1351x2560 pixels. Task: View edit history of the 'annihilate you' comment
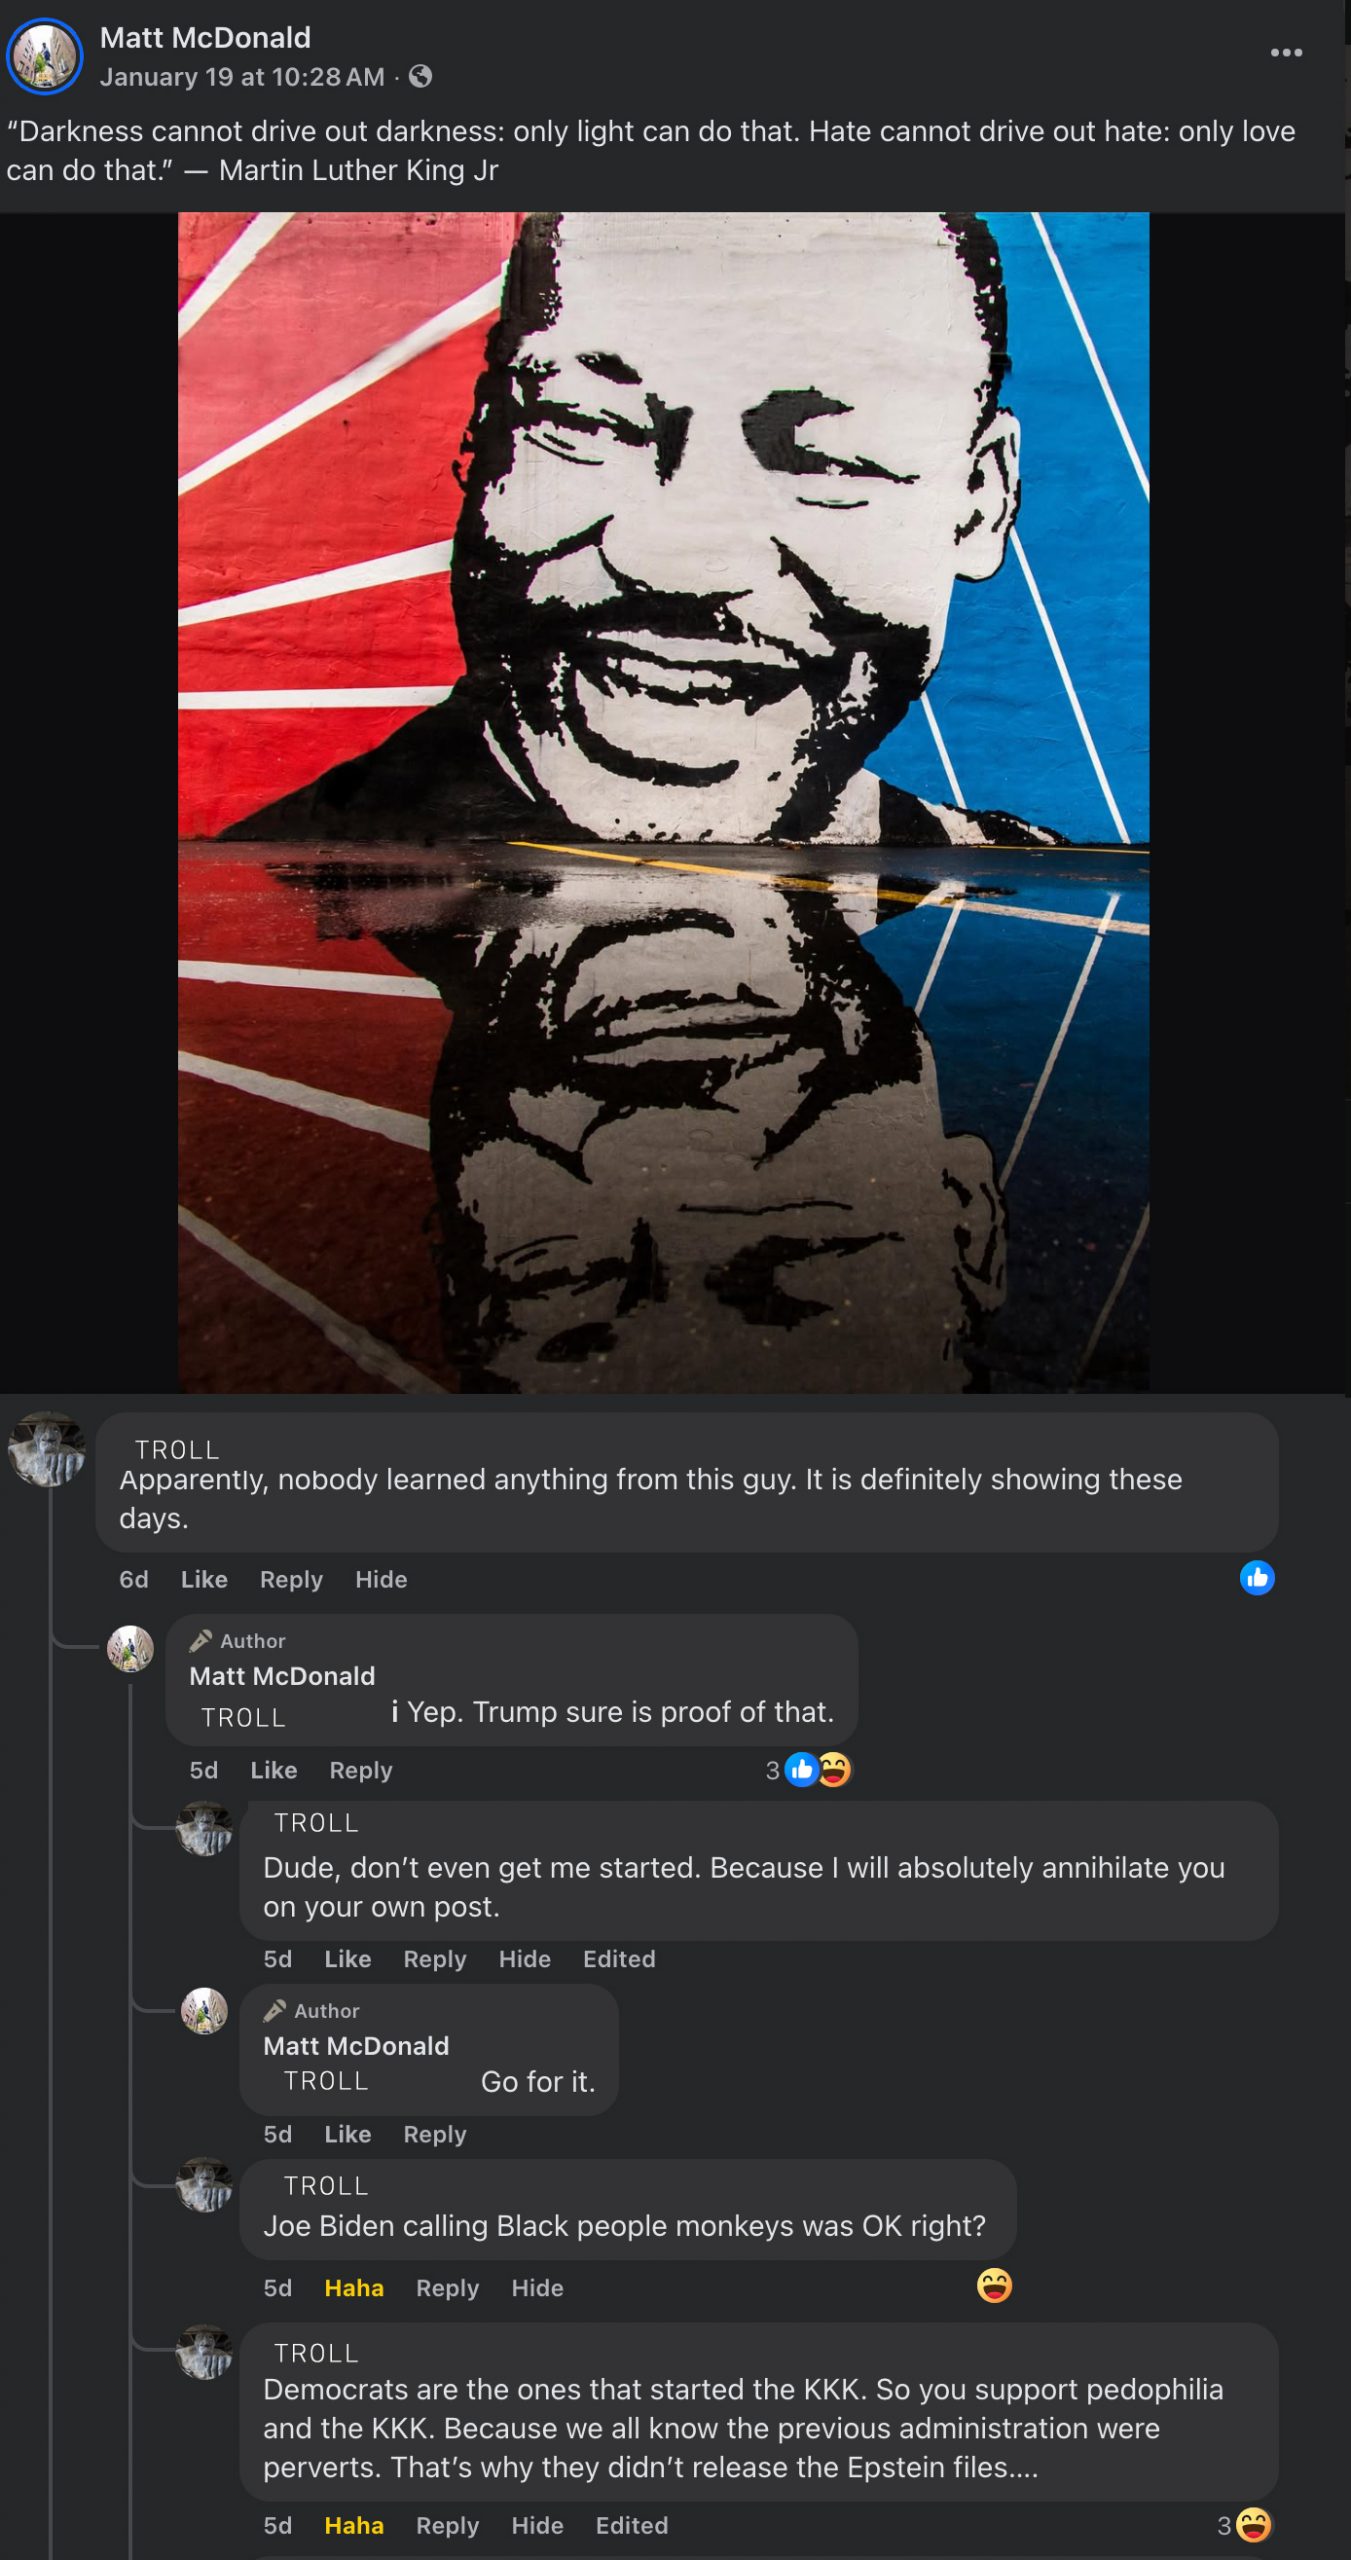[x=619, y=1959]
